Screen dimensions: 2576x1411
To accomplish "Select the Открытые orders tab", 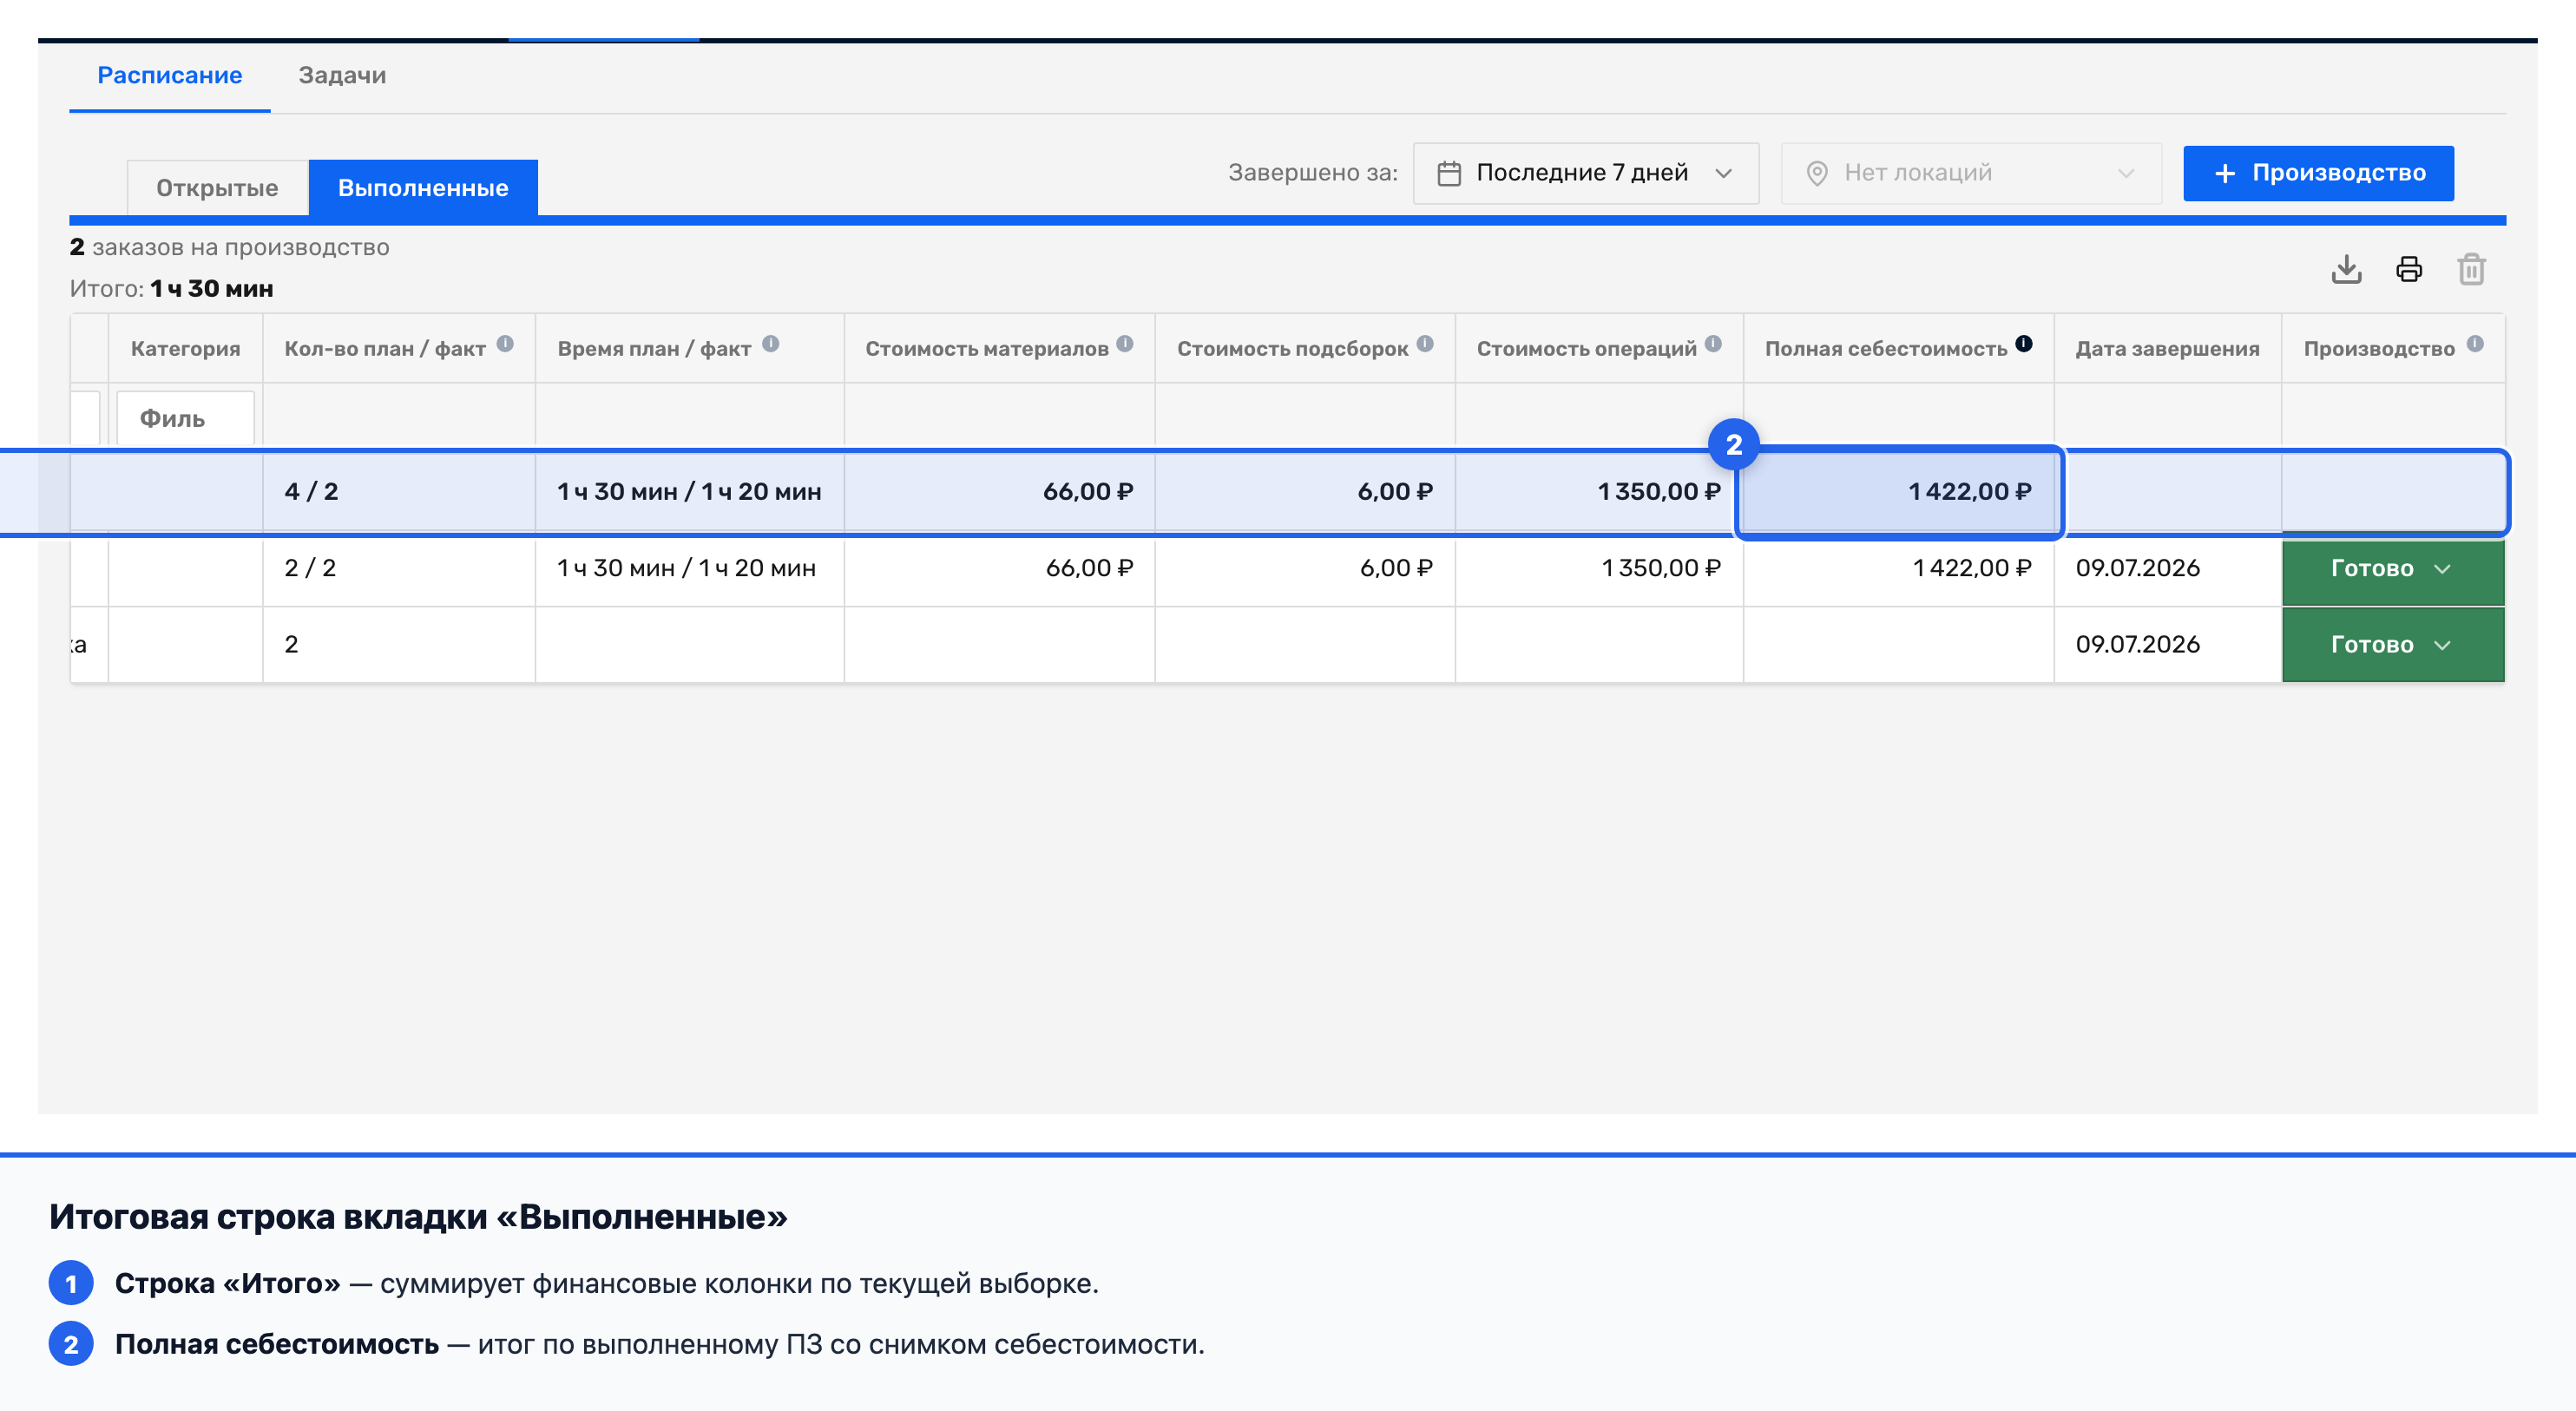I will click(217, 188).
